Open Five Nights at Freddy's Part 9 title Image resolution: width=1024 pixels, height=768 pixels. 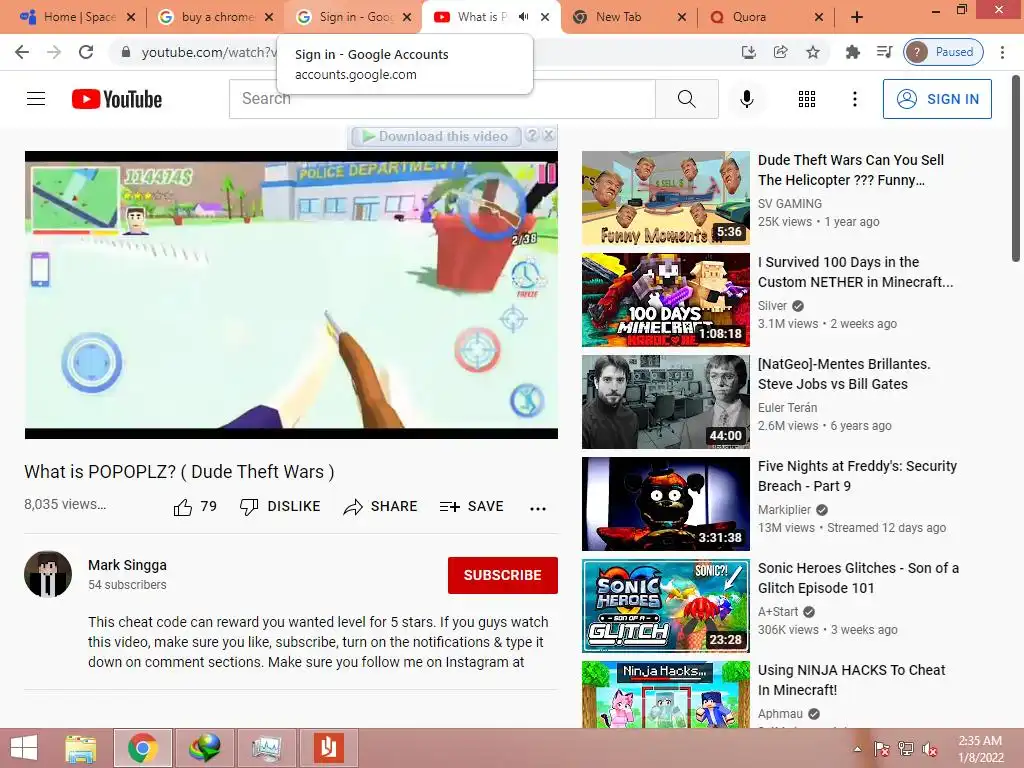(x=857, y=476)
